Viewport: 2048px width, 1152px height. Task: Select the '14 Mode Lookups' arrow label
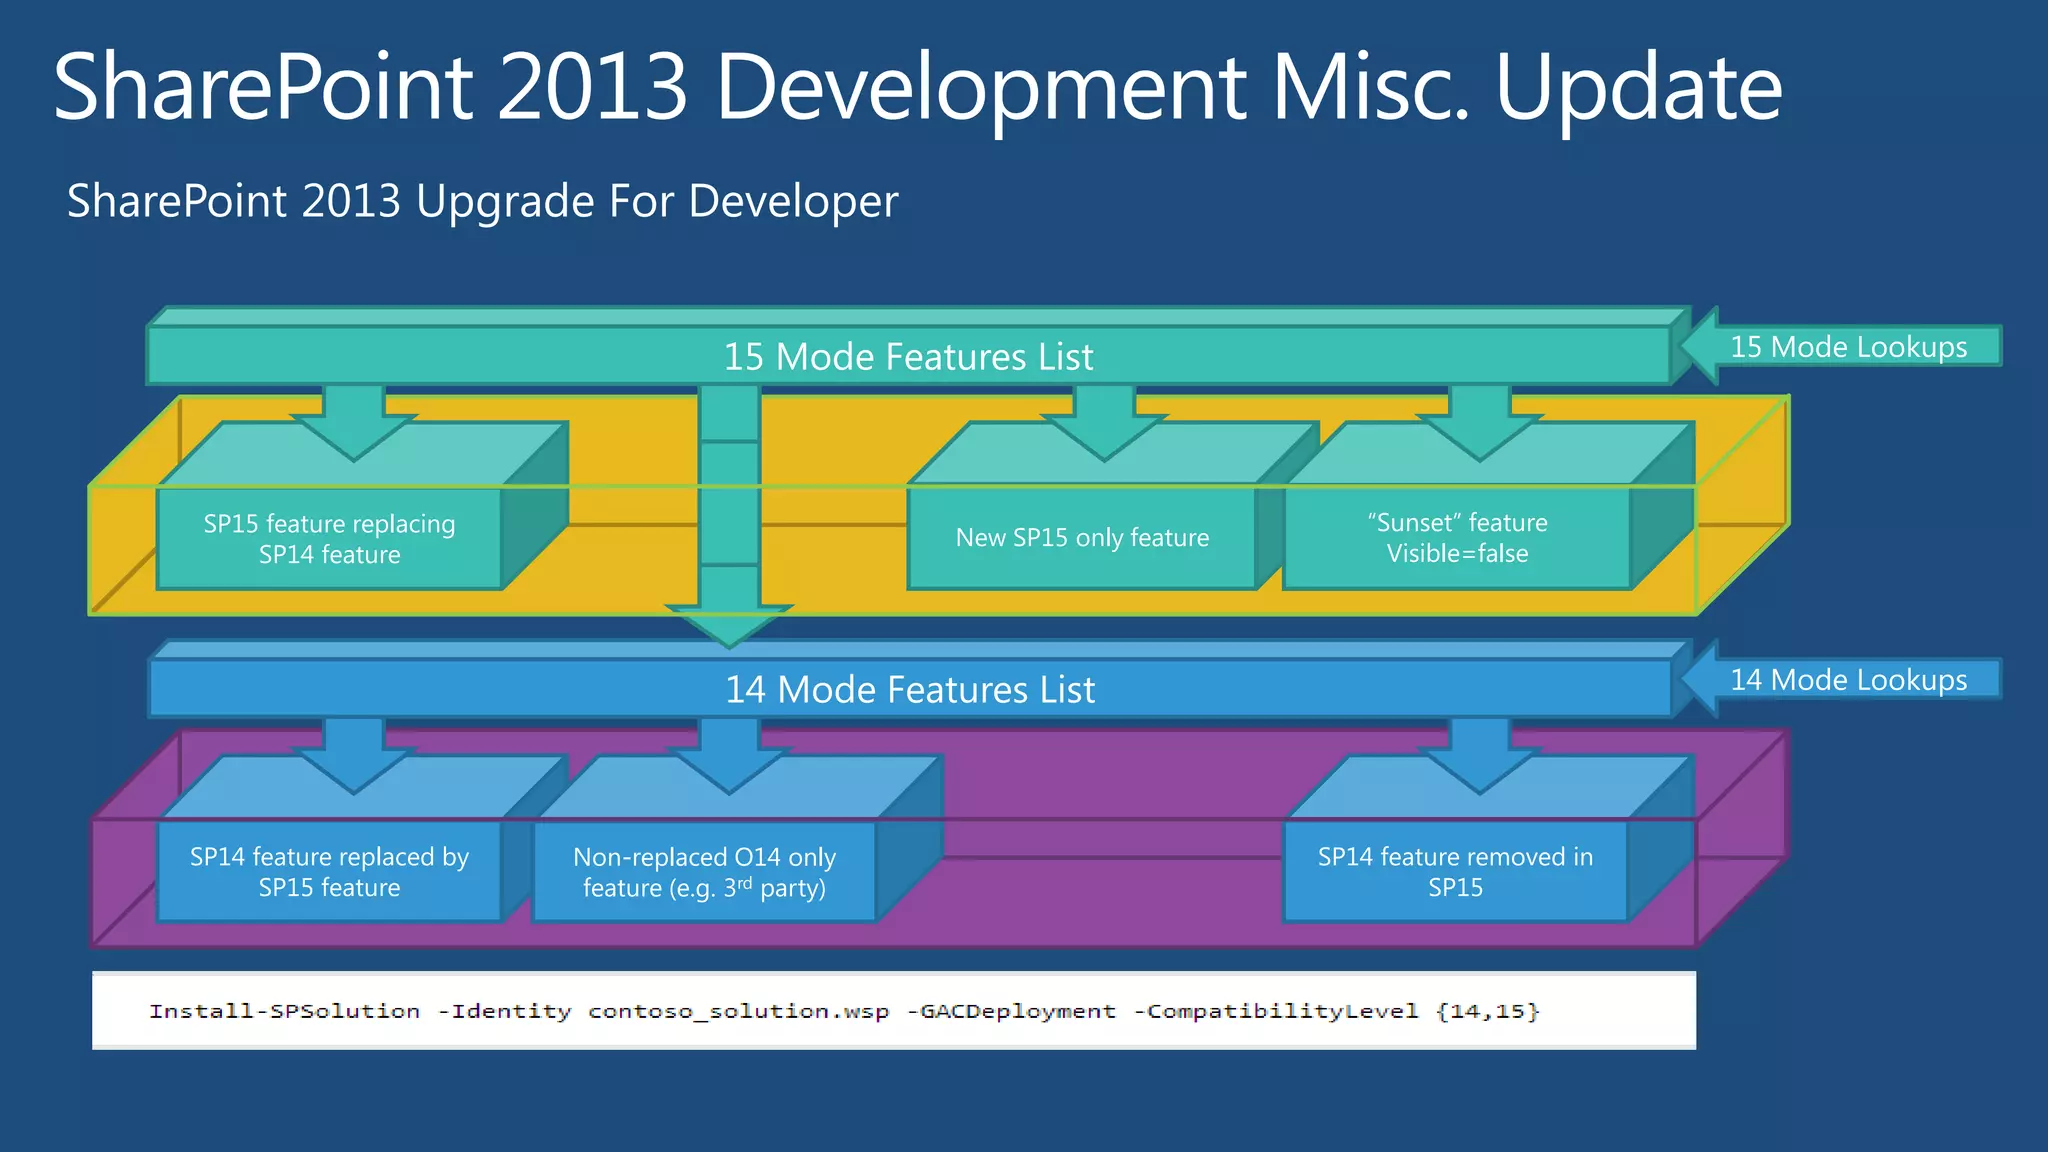tap(1848, 680)
